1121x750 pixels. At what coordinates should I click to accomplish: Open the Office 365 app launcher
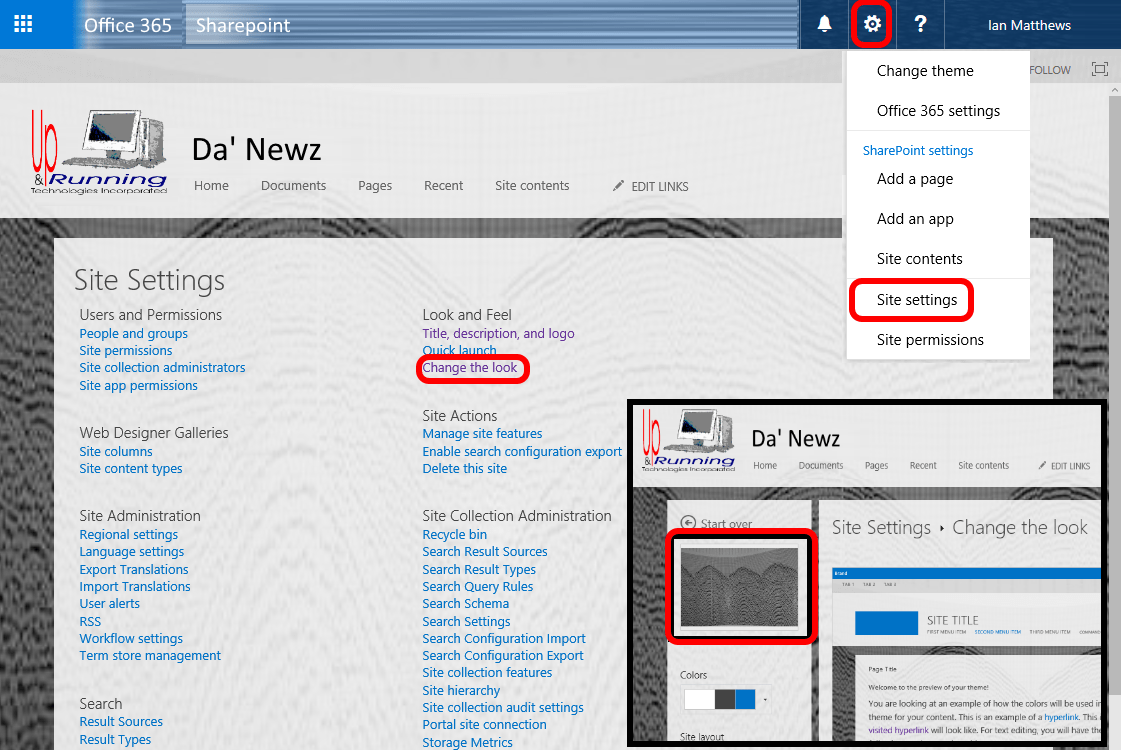pos(24,23)
